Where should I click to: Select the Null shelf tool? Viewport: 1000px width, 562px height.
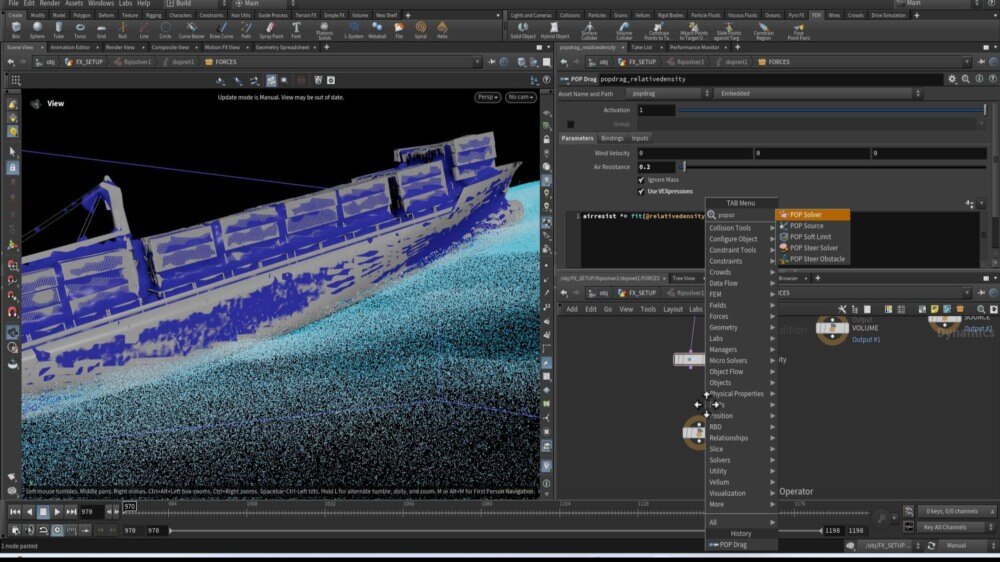coord(122,29)
